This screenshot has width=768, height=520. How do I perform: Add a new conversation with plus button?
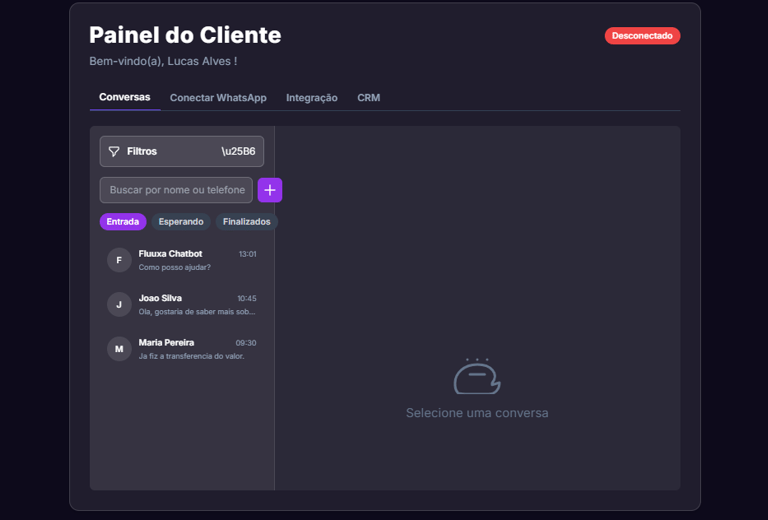coord(270,190)
